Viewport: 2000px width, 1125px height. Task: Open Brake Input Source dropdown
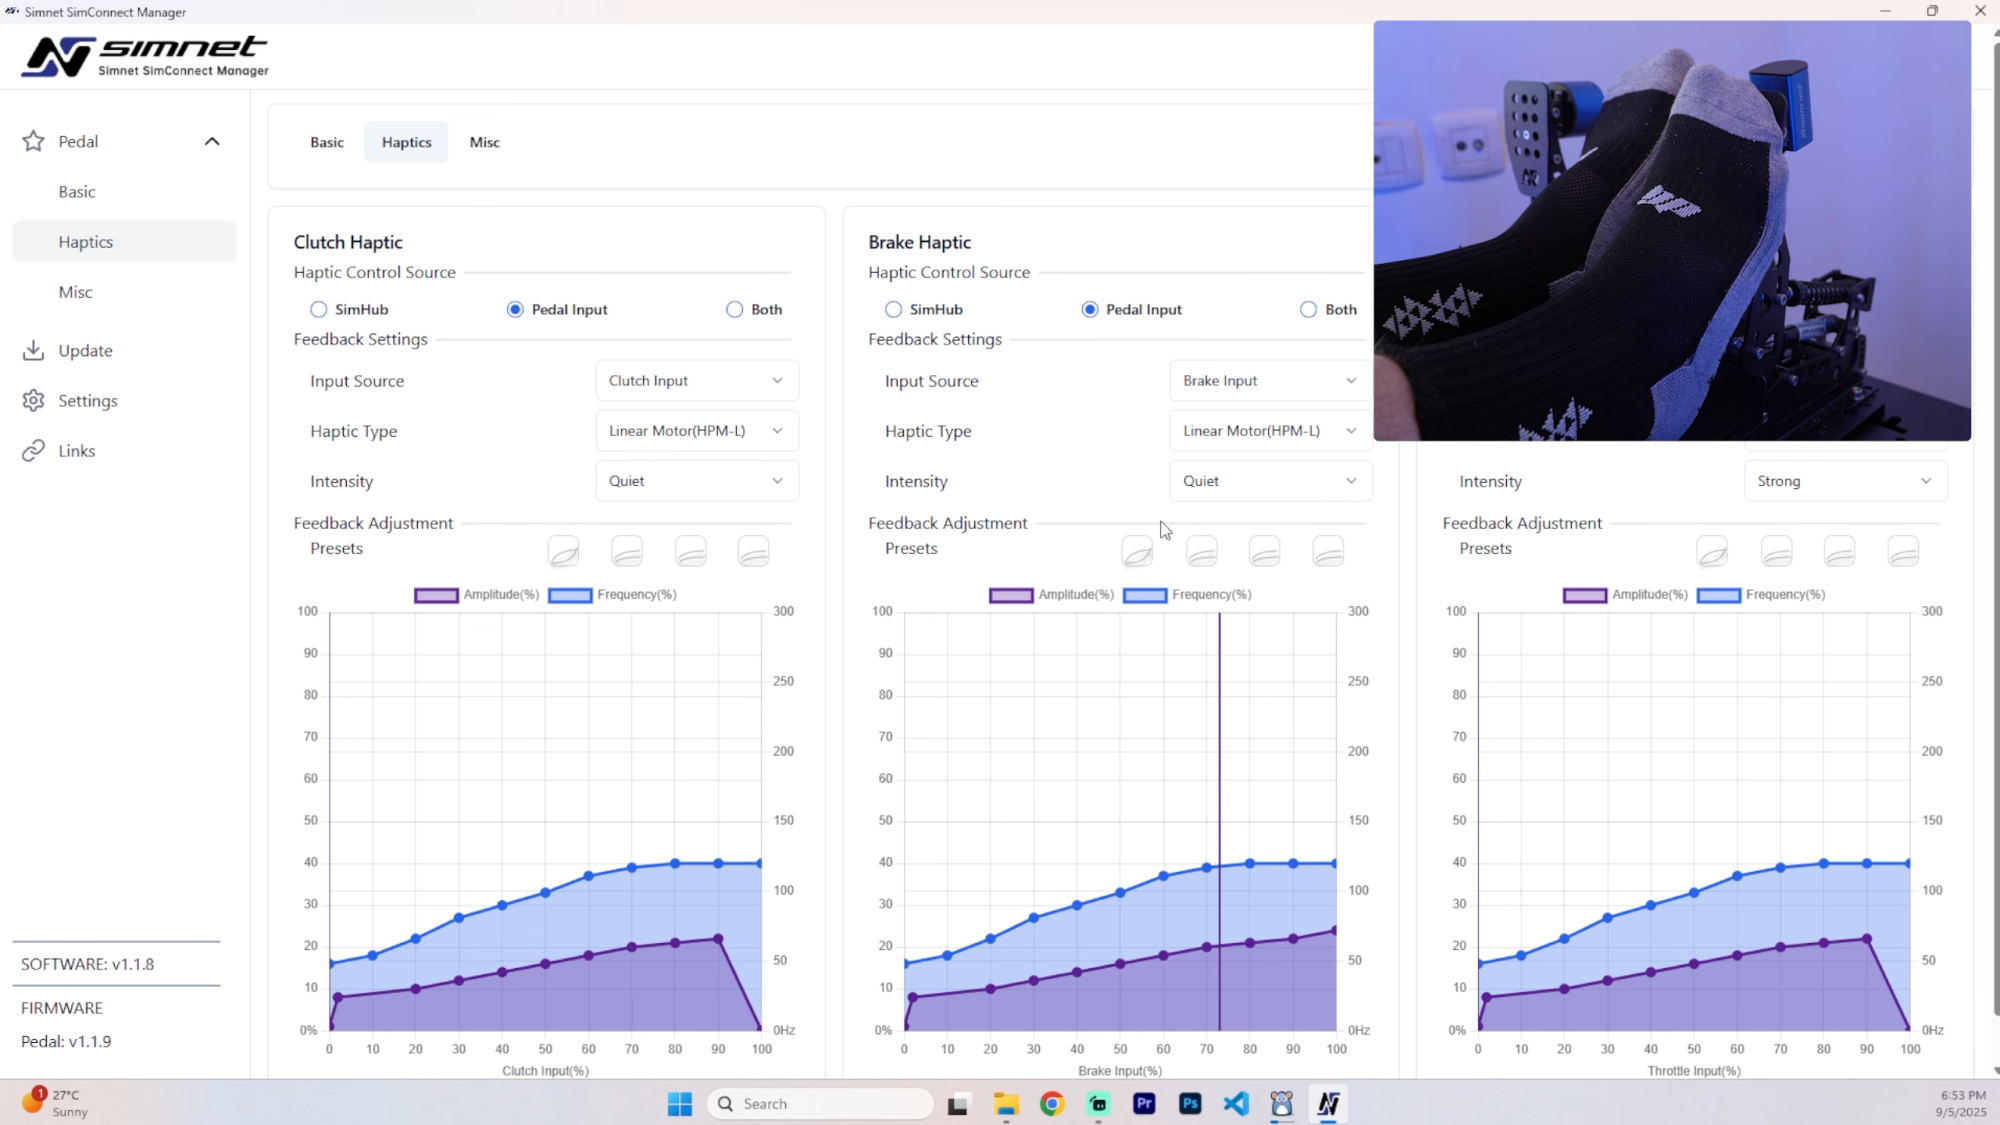tap(1271, 381)
